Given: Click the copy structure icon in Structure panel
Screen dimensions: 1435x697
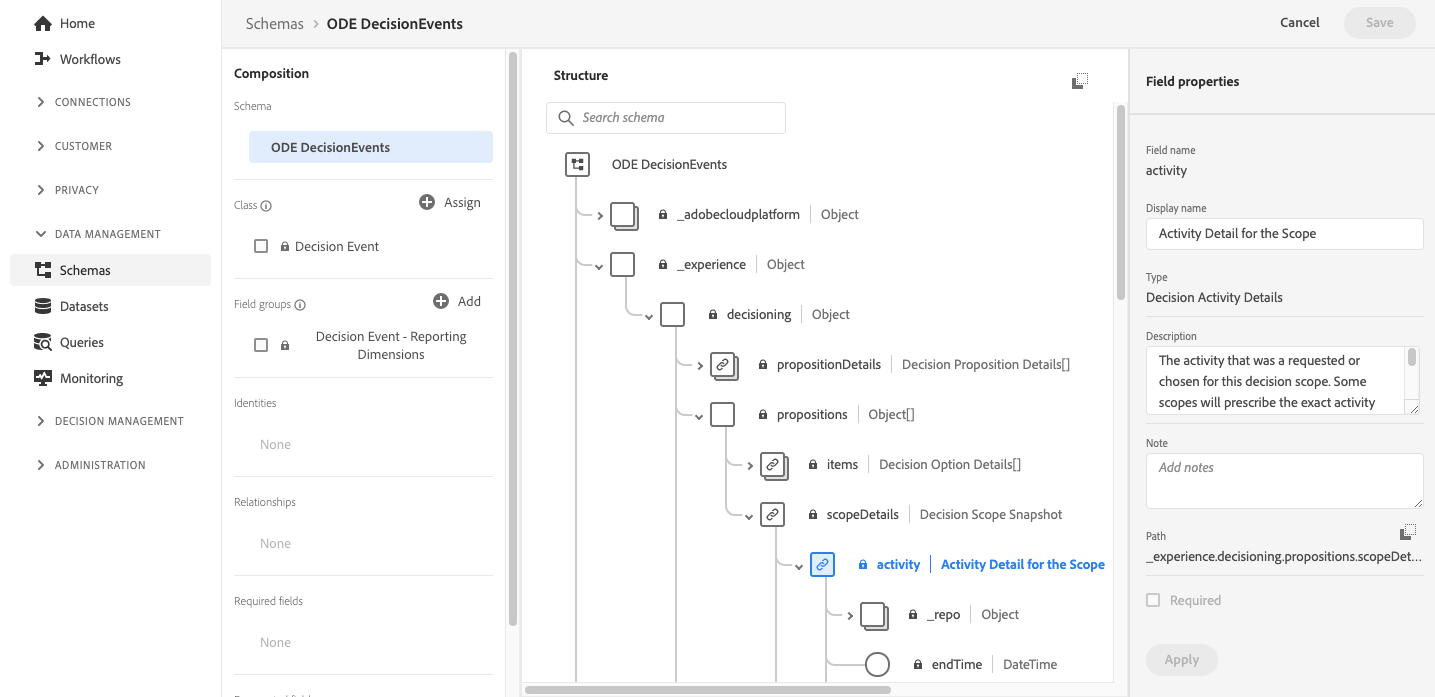Looking at the screenshot, I should 1079,81.
